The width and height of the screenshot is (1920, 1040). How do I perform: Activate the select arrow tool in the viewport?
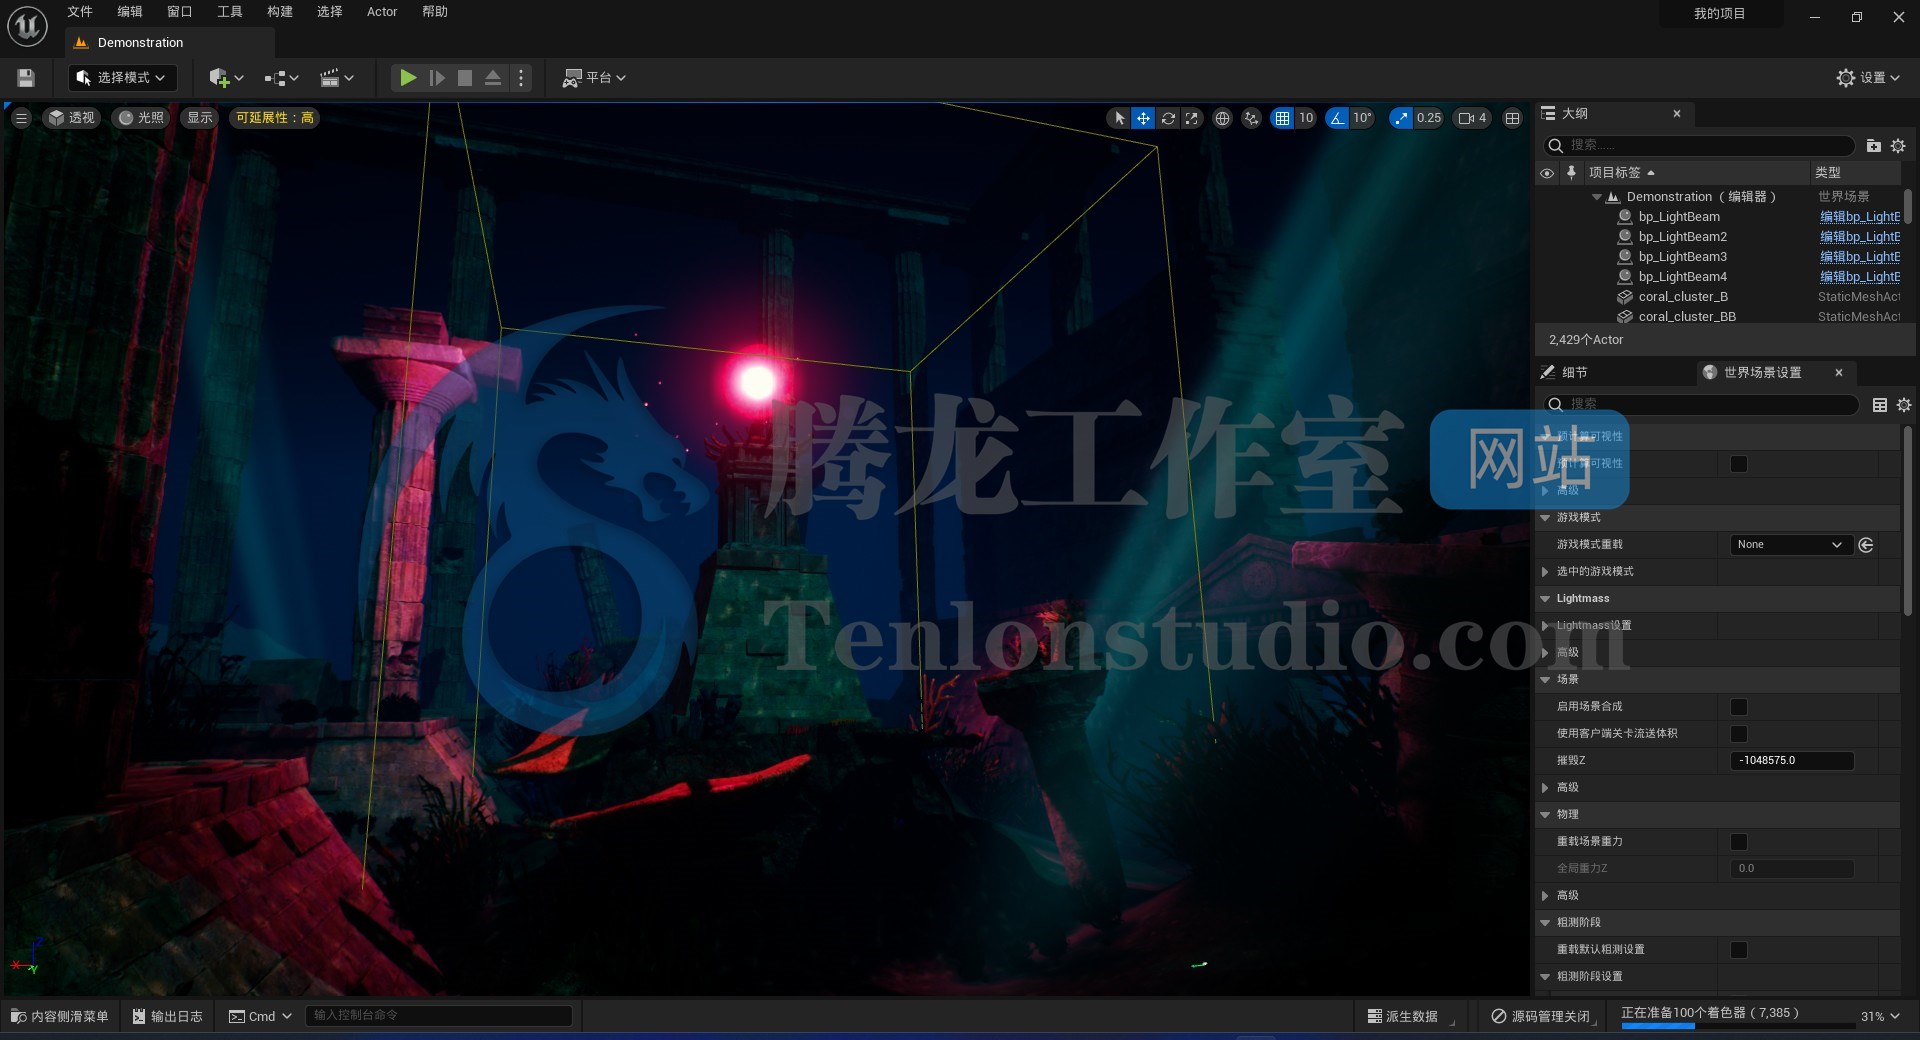click(1119, 118)
